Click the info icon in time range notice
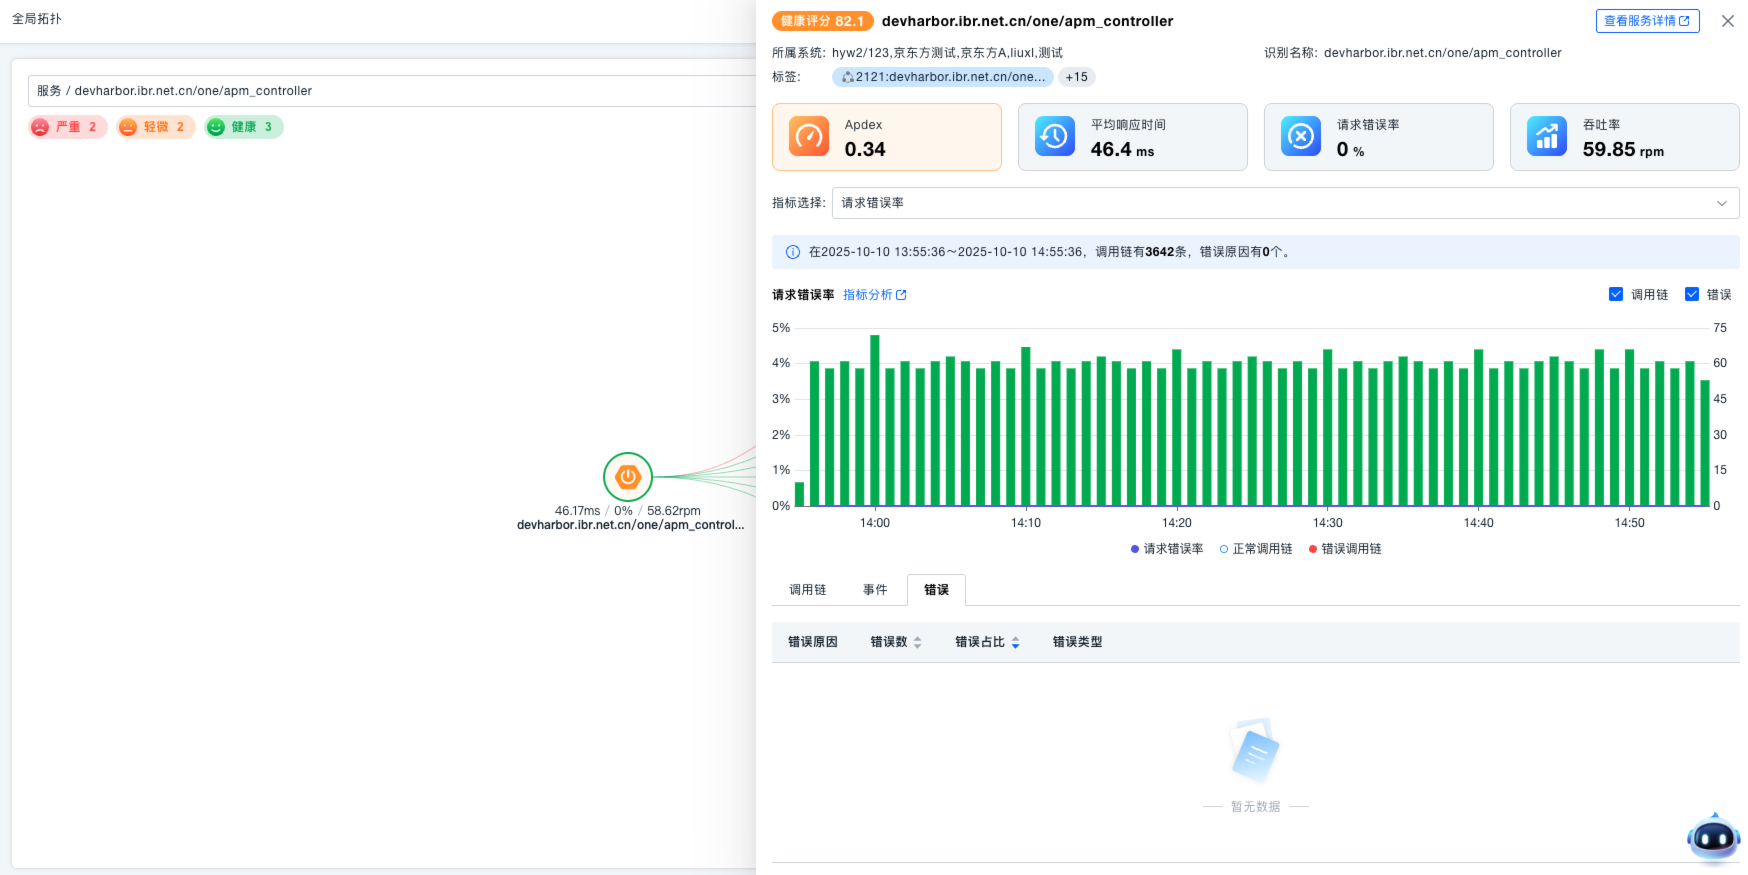The height and width of the screenshot is (875, 1748). tap(793, 252)
